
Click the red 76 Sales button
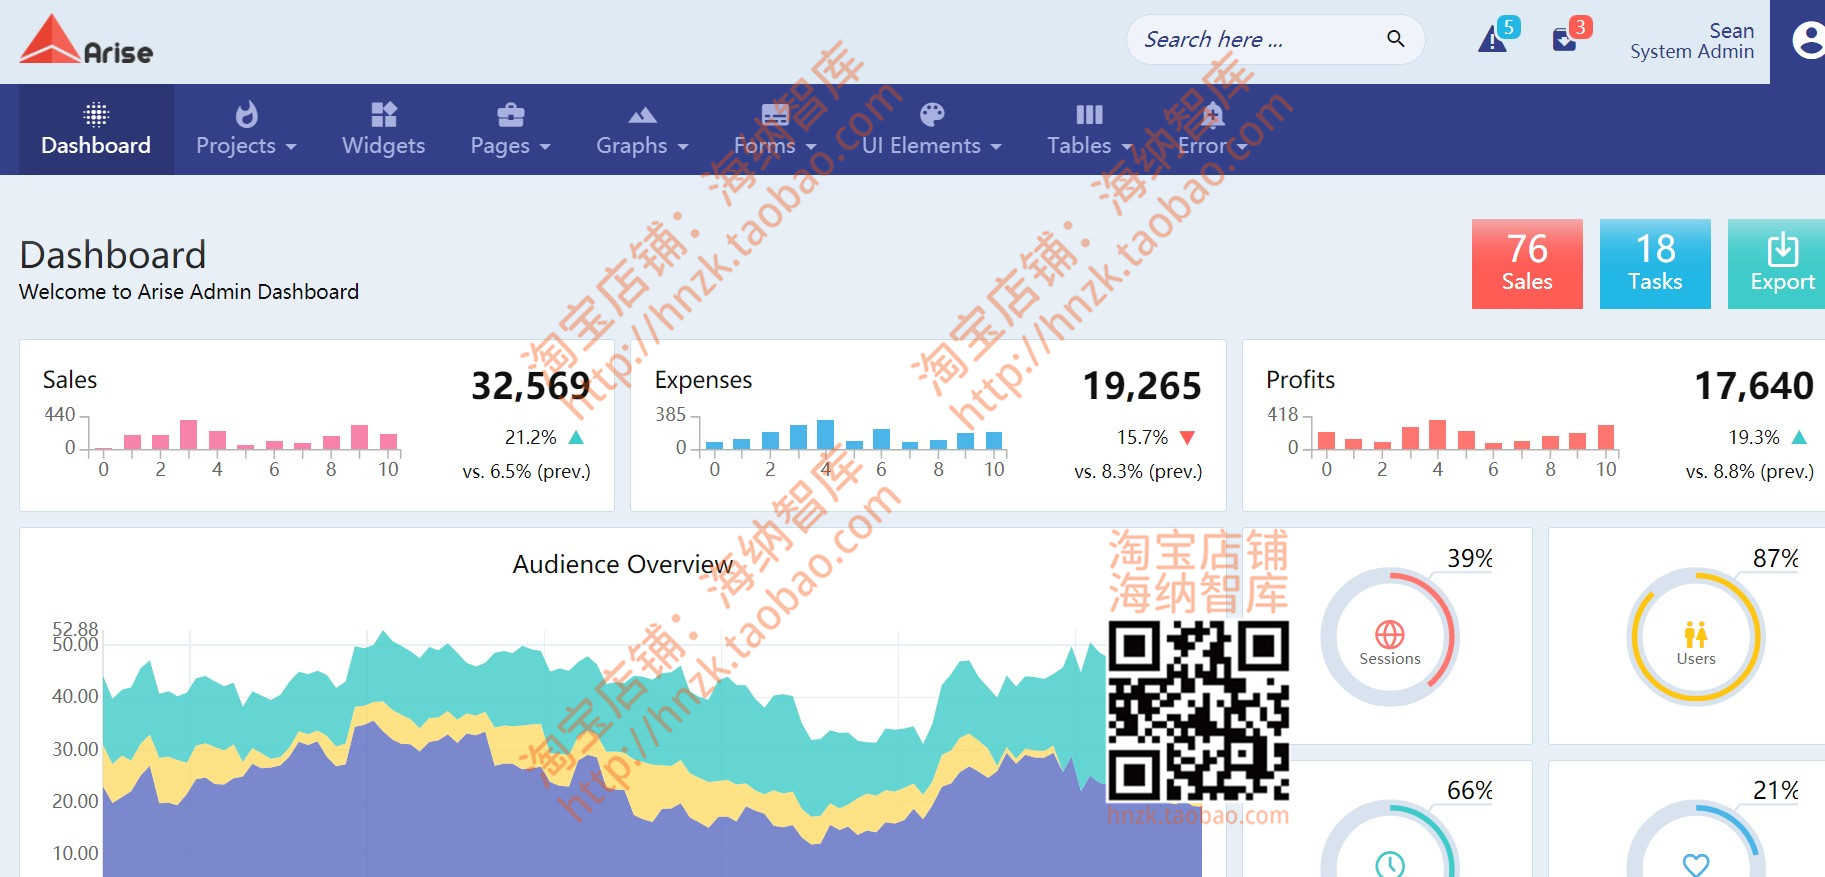(x=1527, y=264)
